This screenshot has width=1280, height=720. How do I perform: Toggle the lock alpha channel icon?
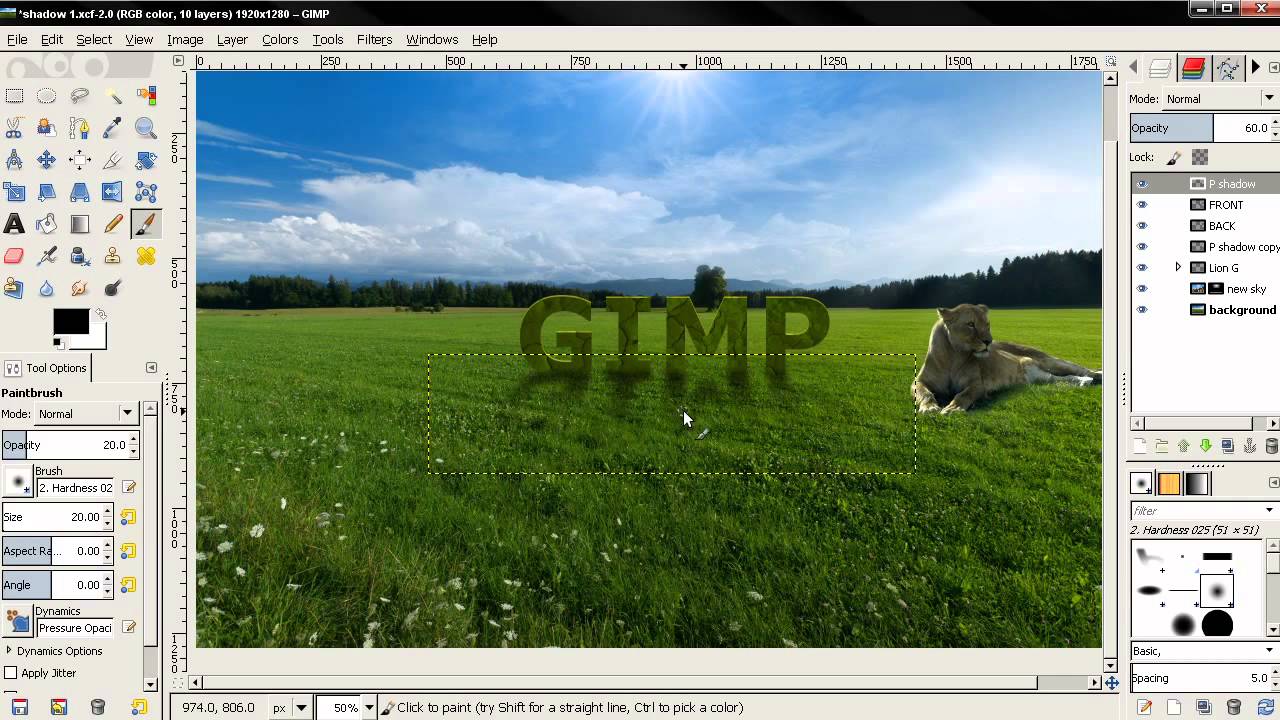point(1200,157)
